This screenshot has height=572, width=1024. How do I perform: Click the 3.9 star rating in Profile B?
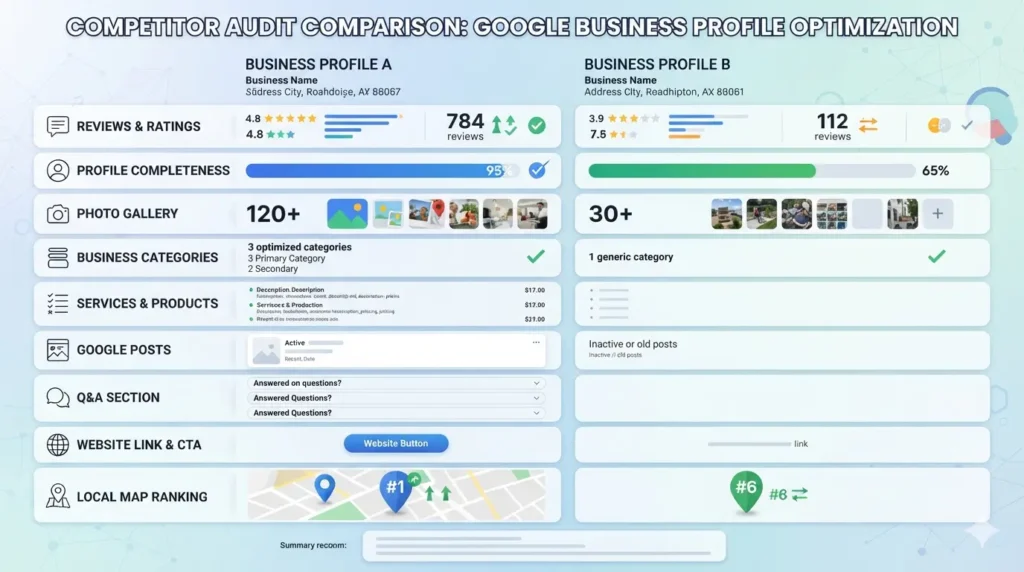624,119
